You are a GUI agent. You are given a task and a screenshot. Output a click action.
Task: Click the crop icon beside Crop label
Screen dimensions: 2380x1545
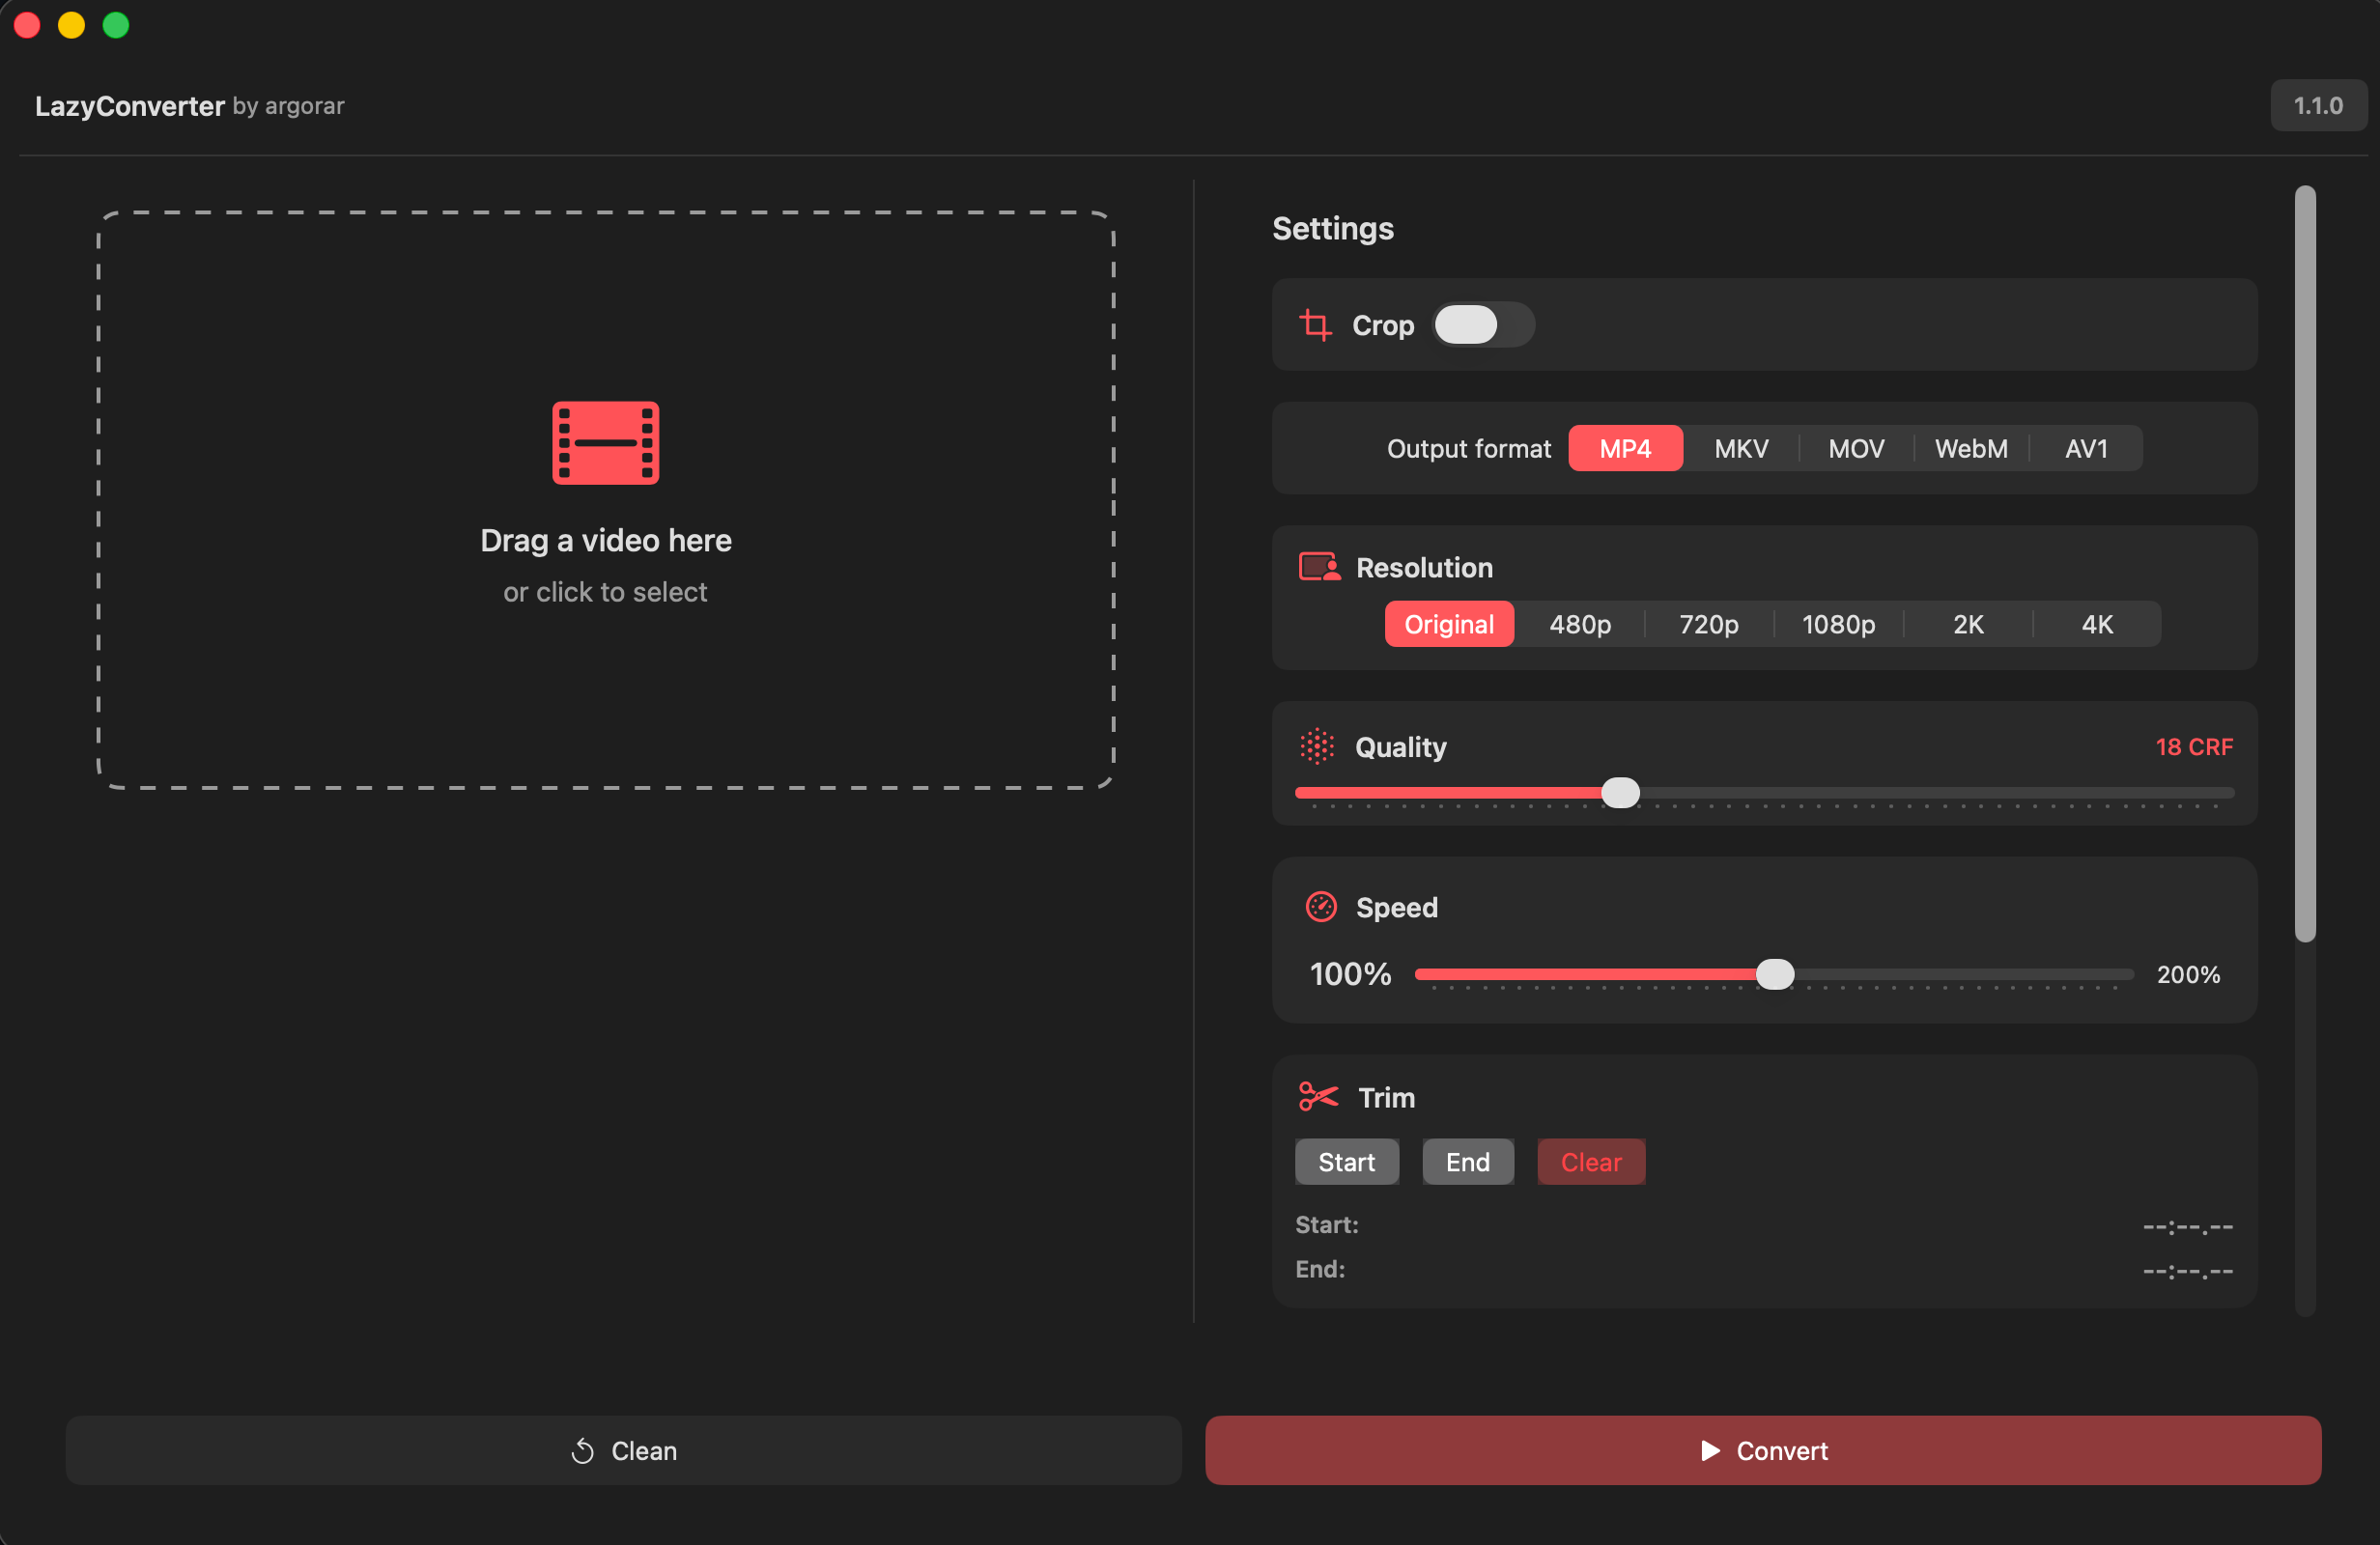[x=1315, y=325]
